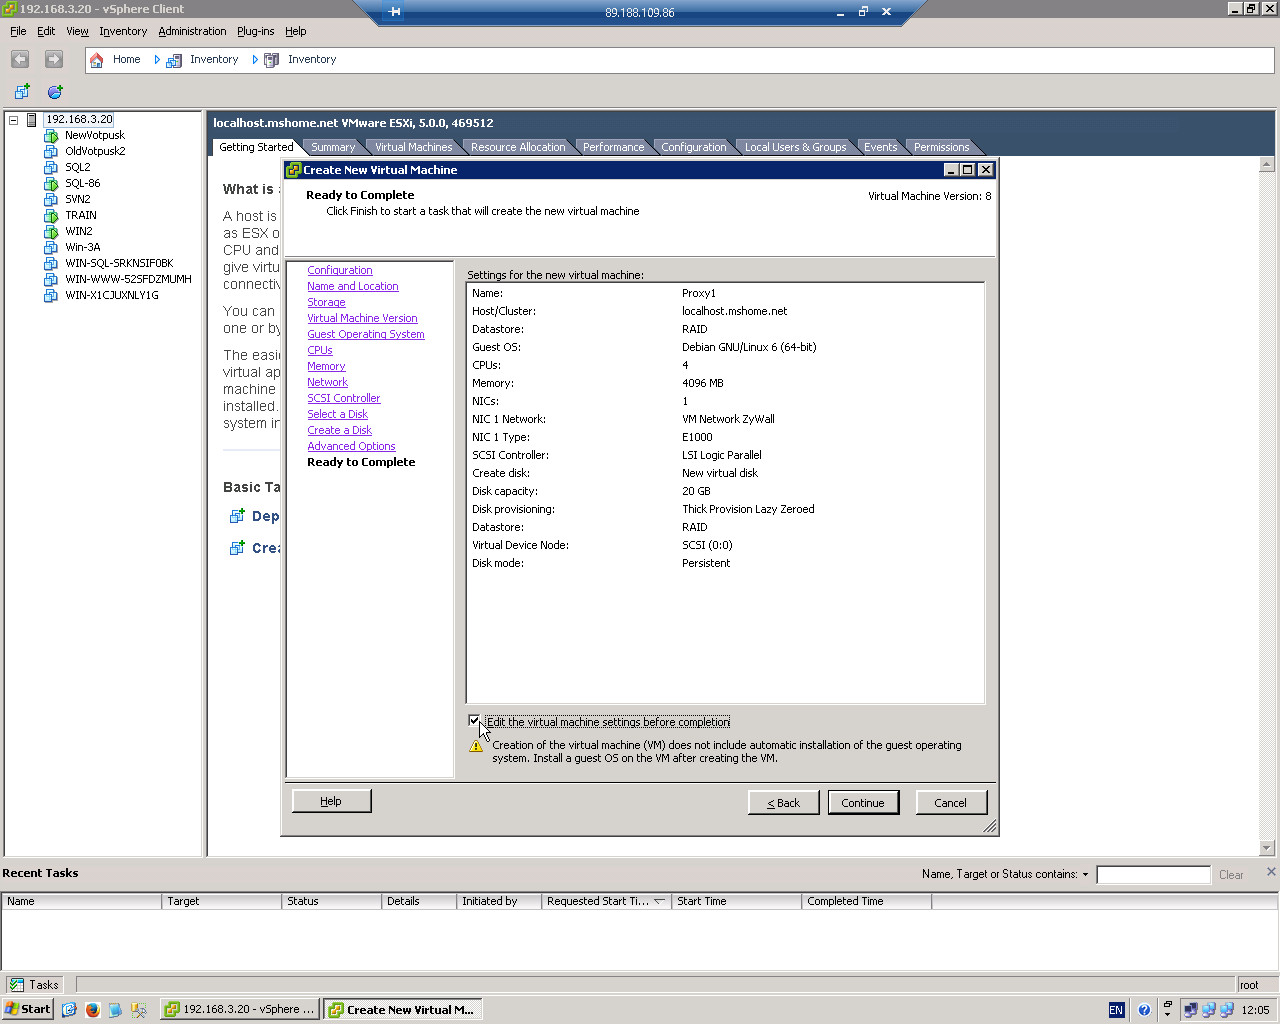Open the Plug-ins menu
1280x1024 pixels.
pyautogui.click(x=255, y=32)
